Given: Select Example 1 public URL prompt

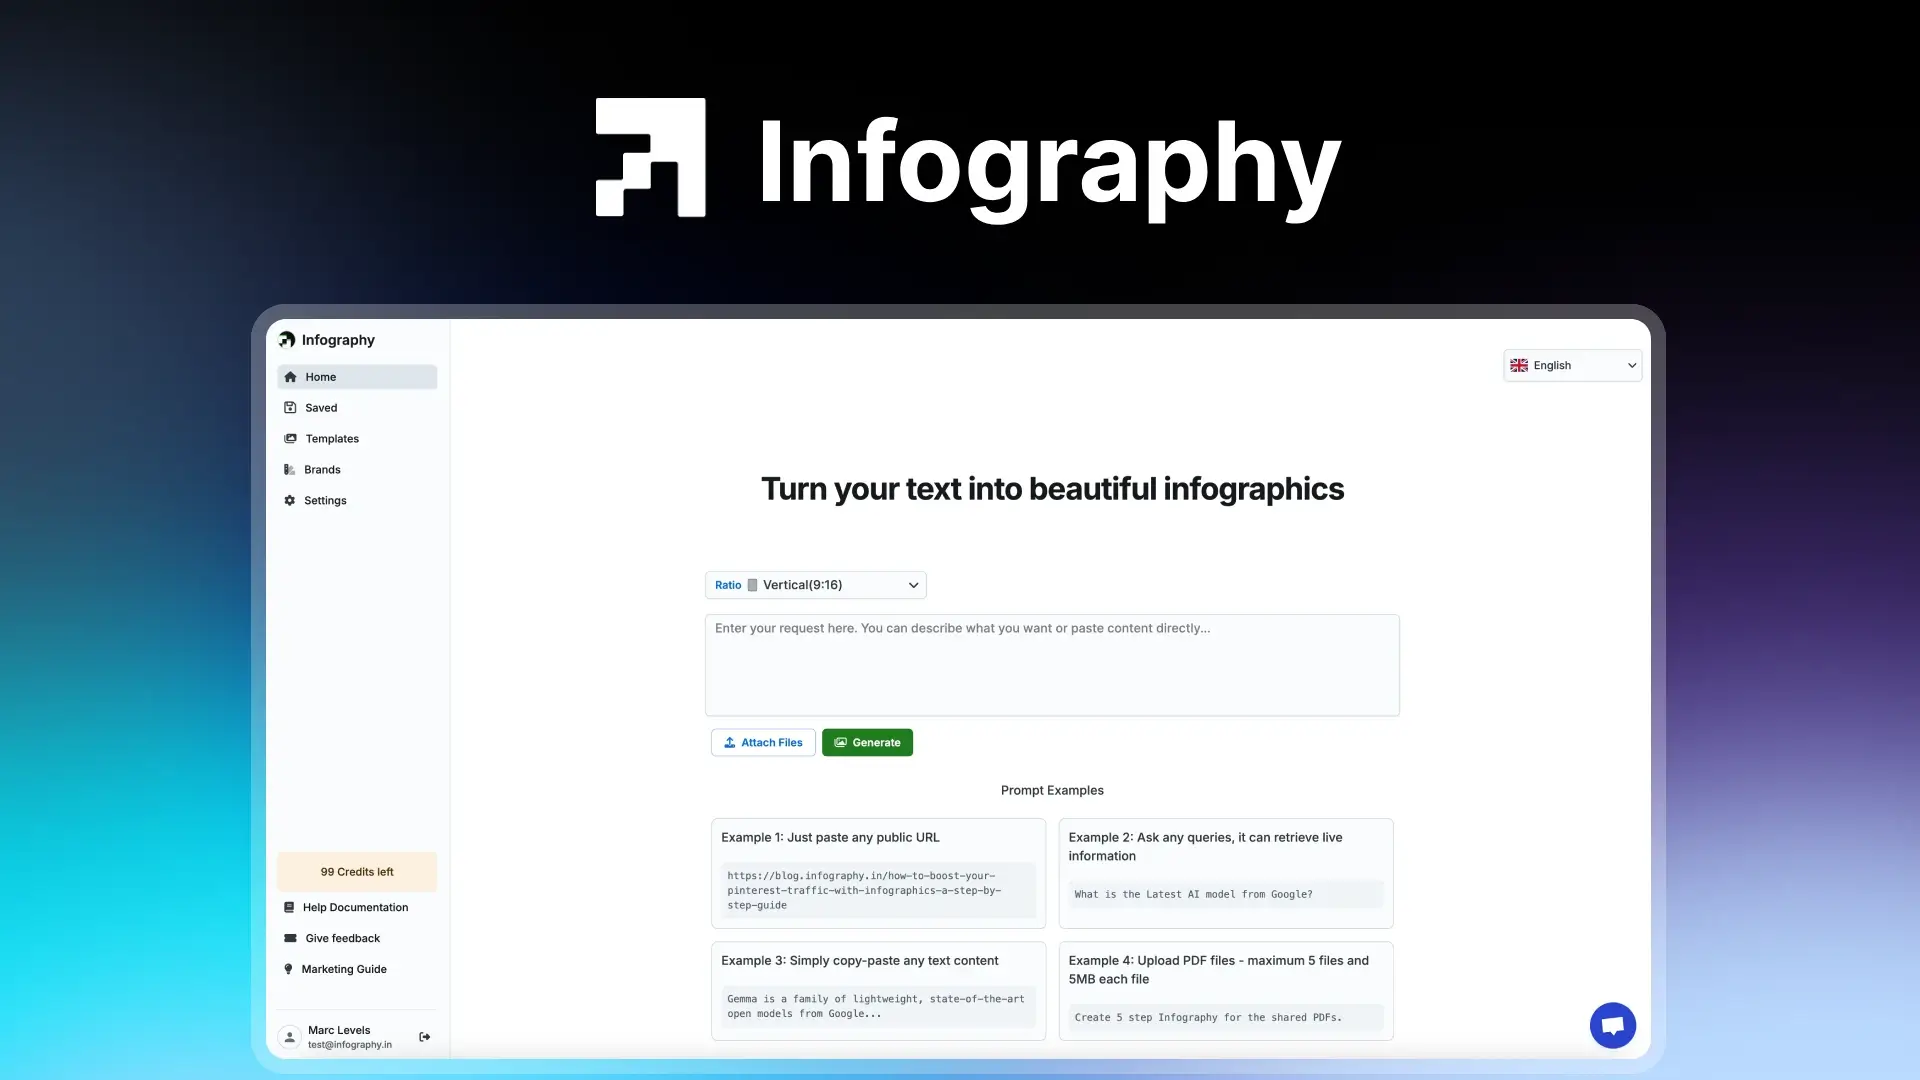Looking at the screenshot, I should (x=878, y=873).
